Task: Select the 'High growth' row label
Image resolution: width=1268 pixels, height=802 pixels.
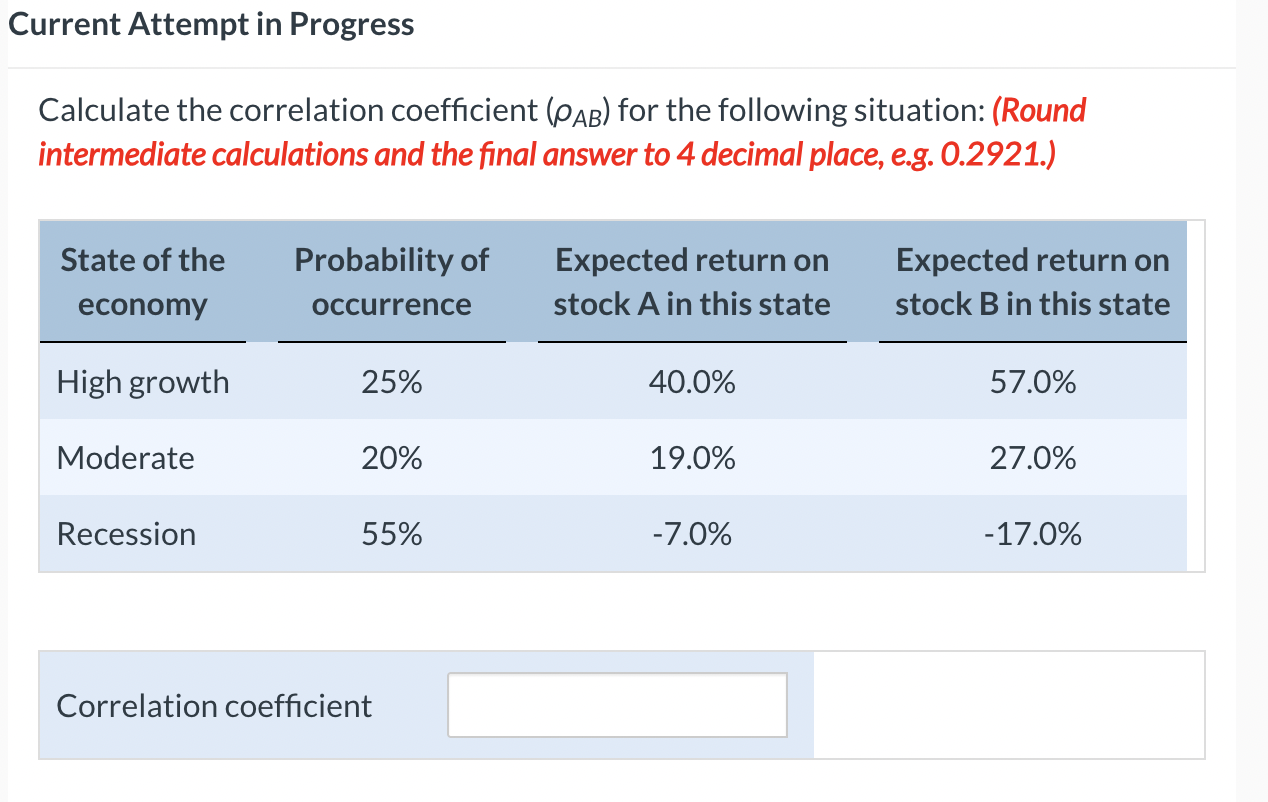Action: [142, 381]
